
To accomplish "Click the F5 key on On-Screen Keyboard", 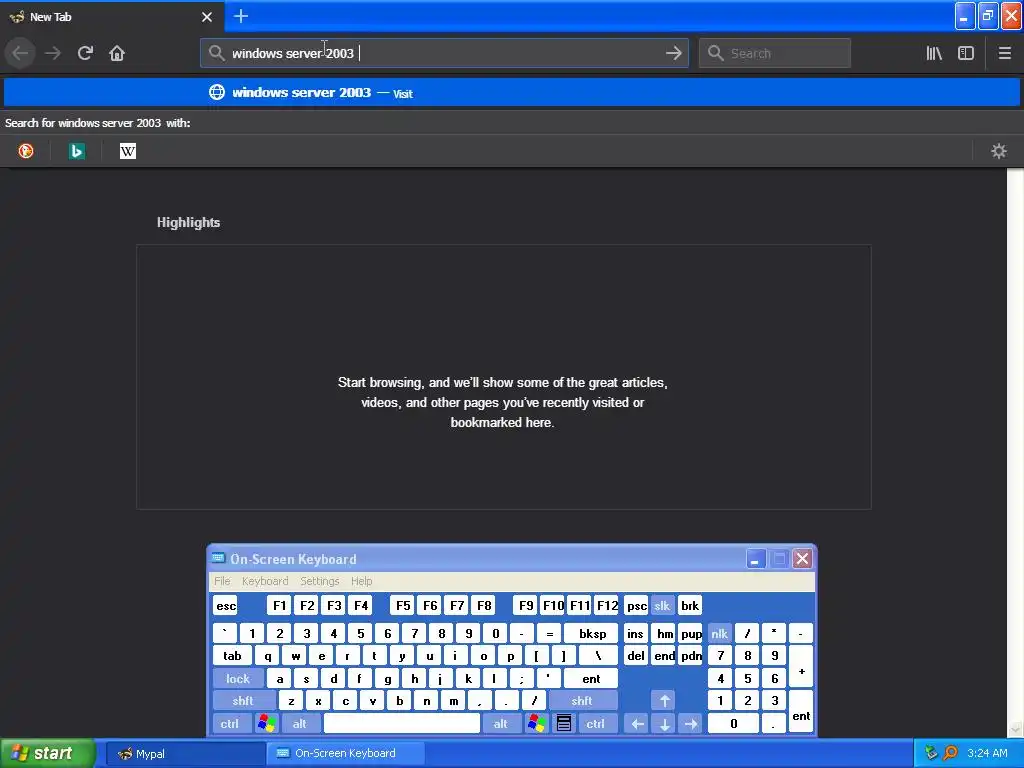I will click(x=403, y=605).
